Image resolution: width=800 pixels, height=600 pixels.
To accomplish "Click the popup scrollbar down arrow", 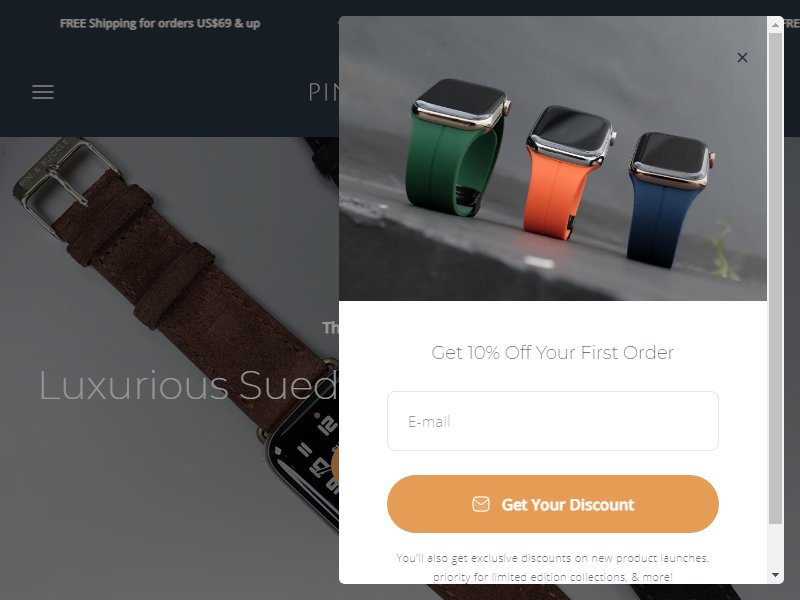I will (x=775, y=575).
